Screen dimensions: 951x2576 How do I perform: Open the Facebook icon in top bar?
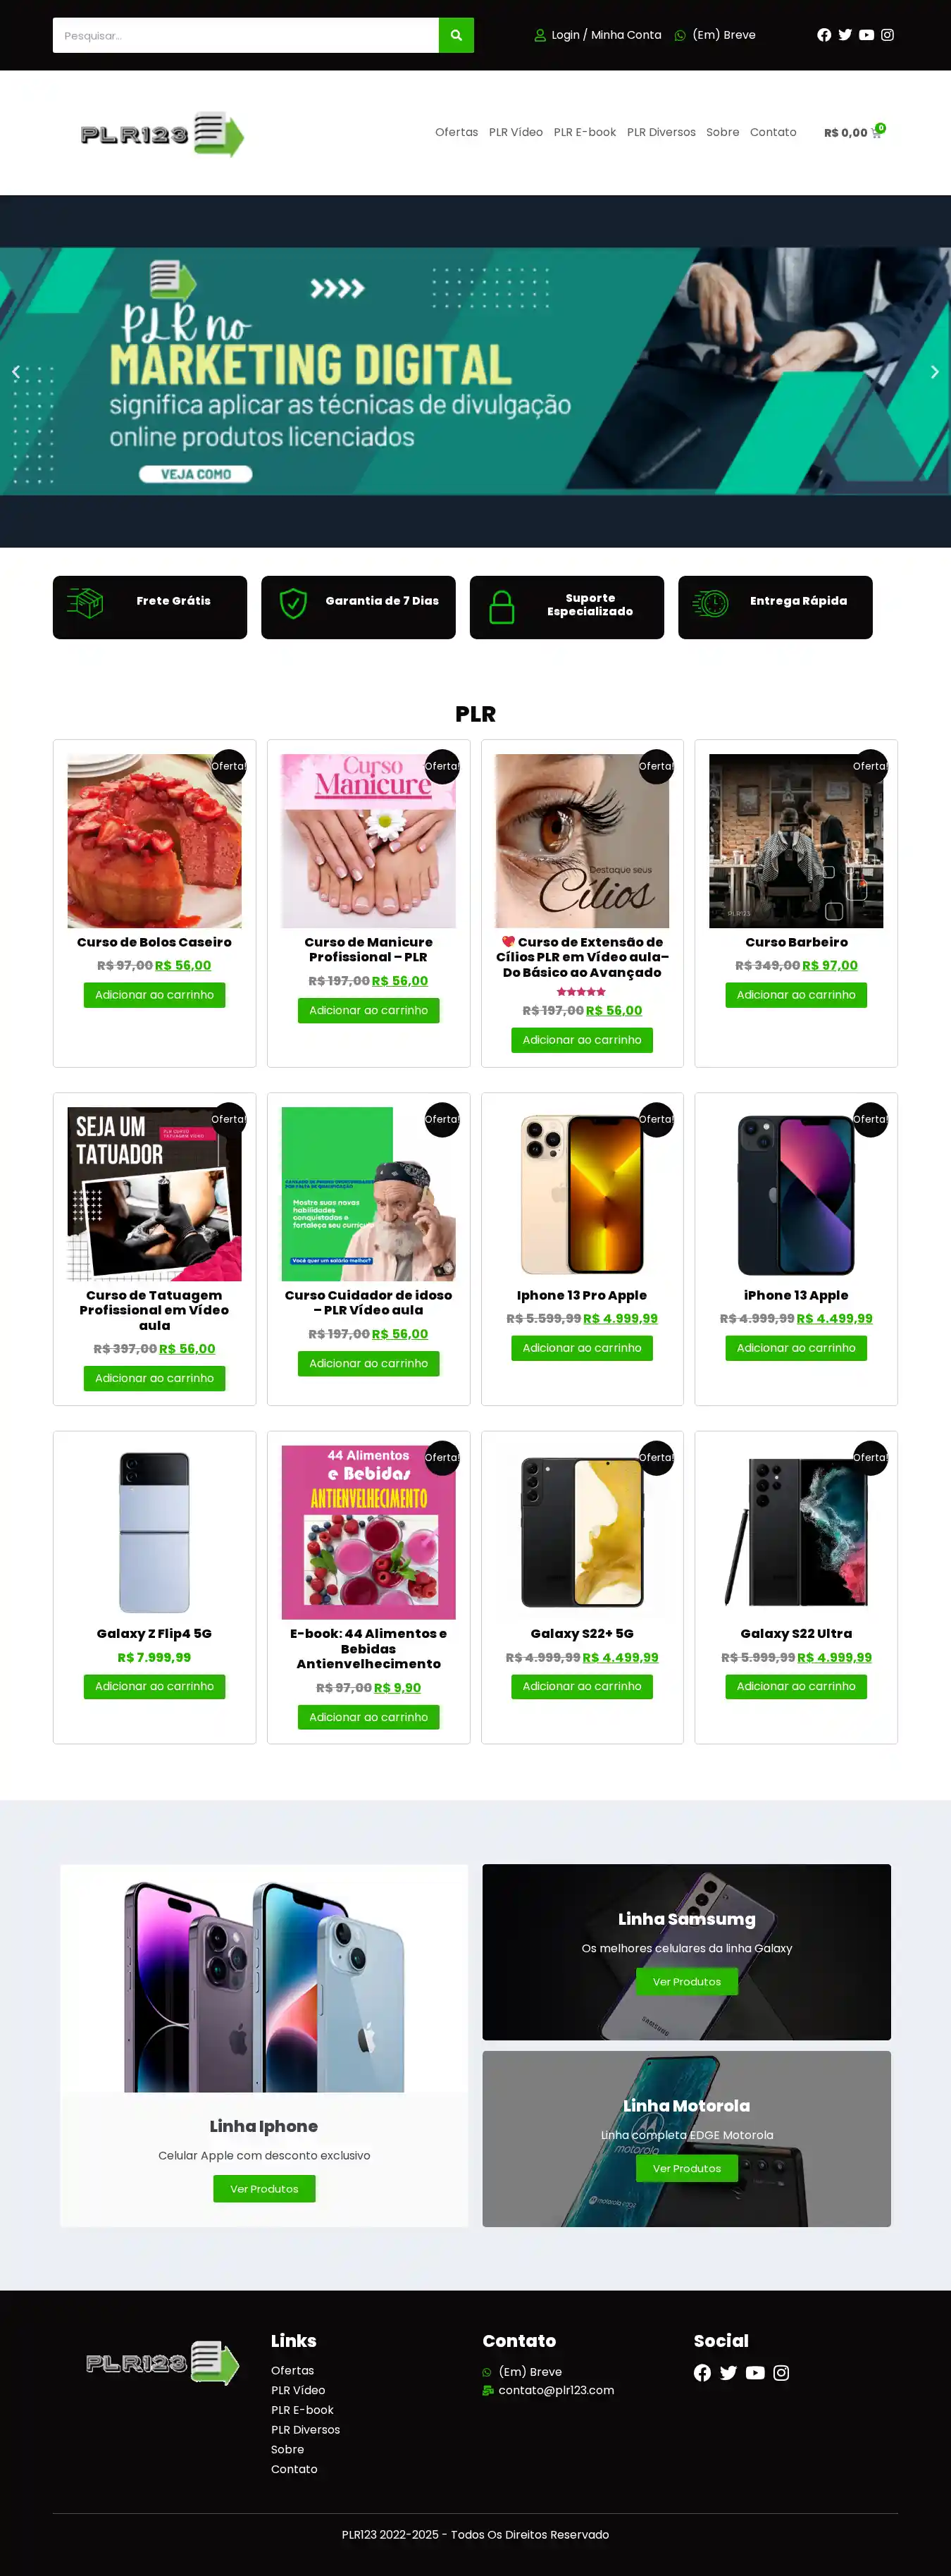pos(824,35)
